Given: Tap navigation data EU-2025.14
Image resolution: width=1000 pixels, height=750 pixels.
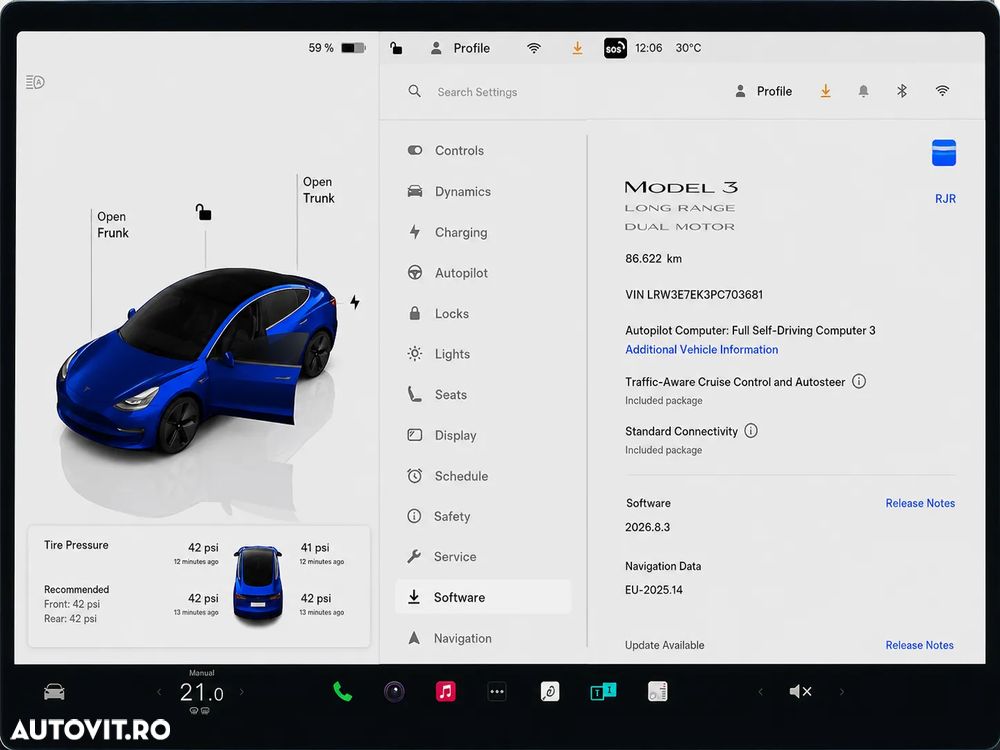Looking at the screenshot, I should (x=654, y=590).
